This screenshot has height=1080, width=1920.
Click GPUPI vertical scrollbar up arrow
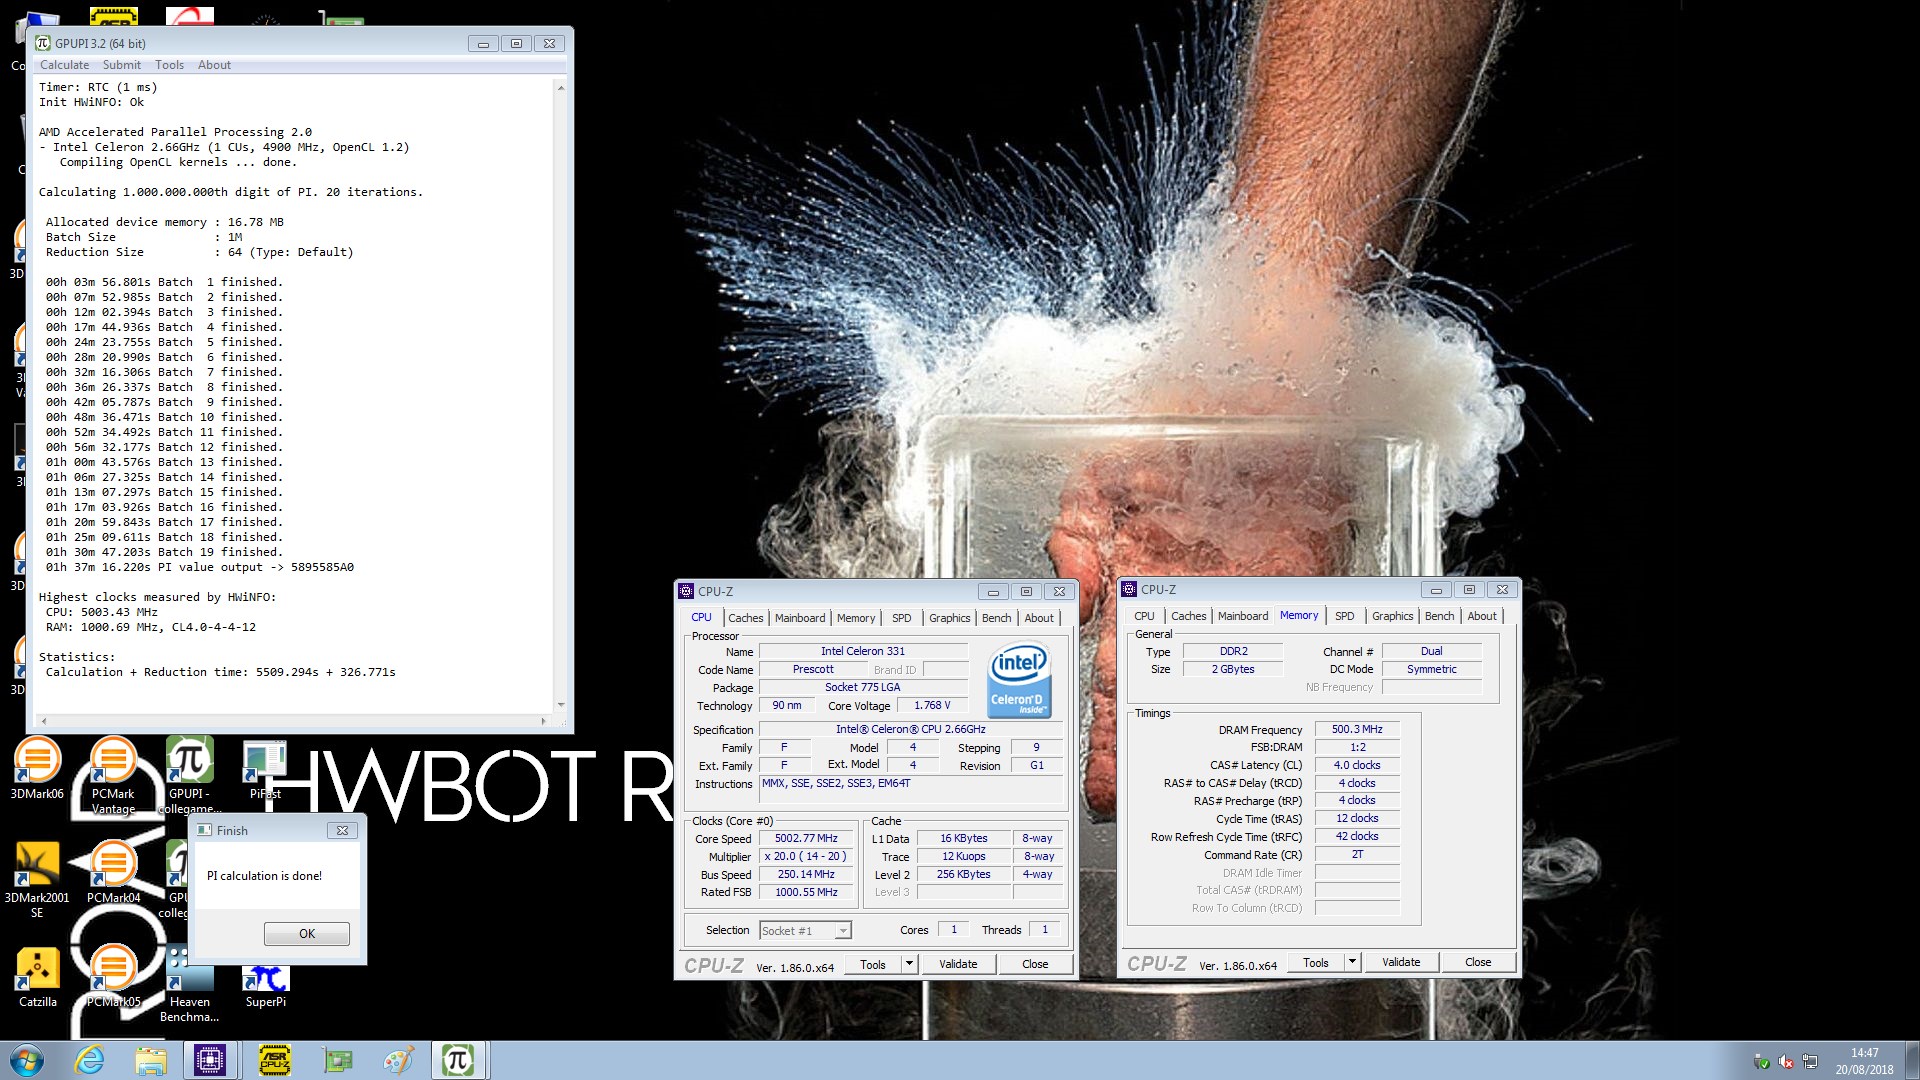[560, 88]
